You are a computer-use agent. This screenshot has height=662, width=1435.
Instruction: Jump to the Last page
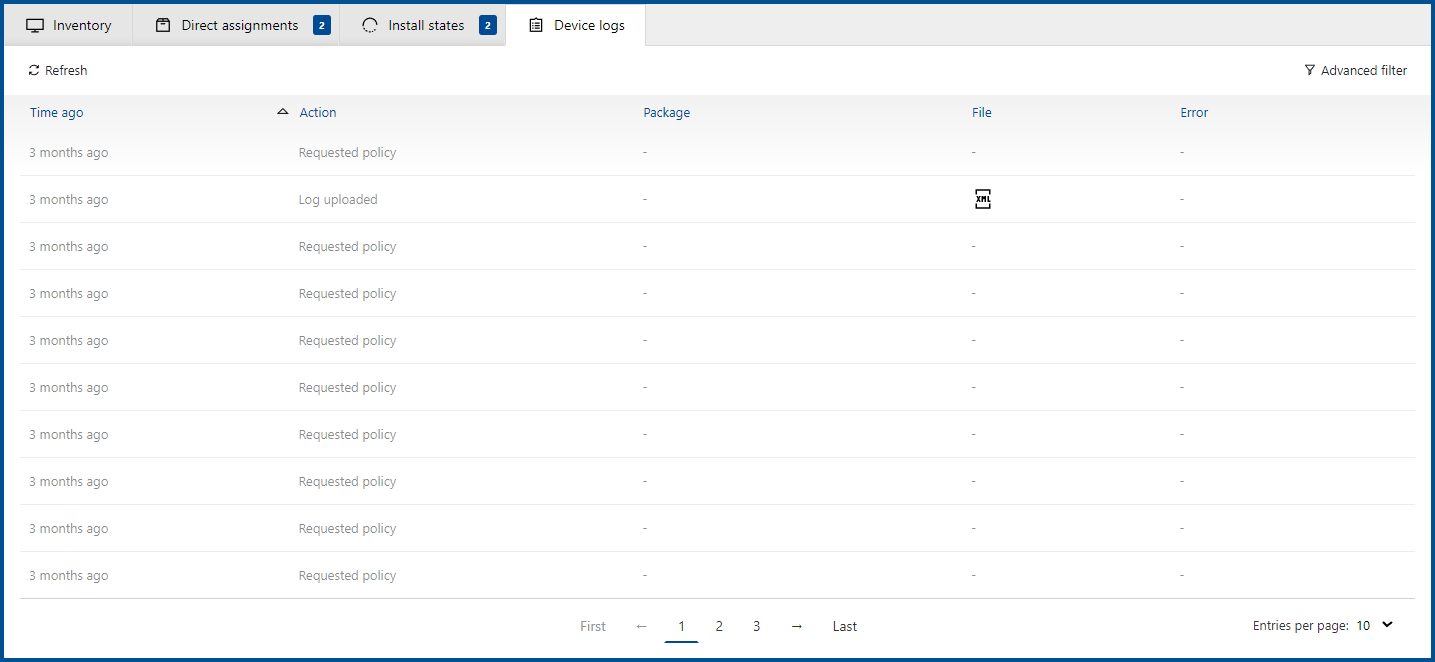point(844,626)
